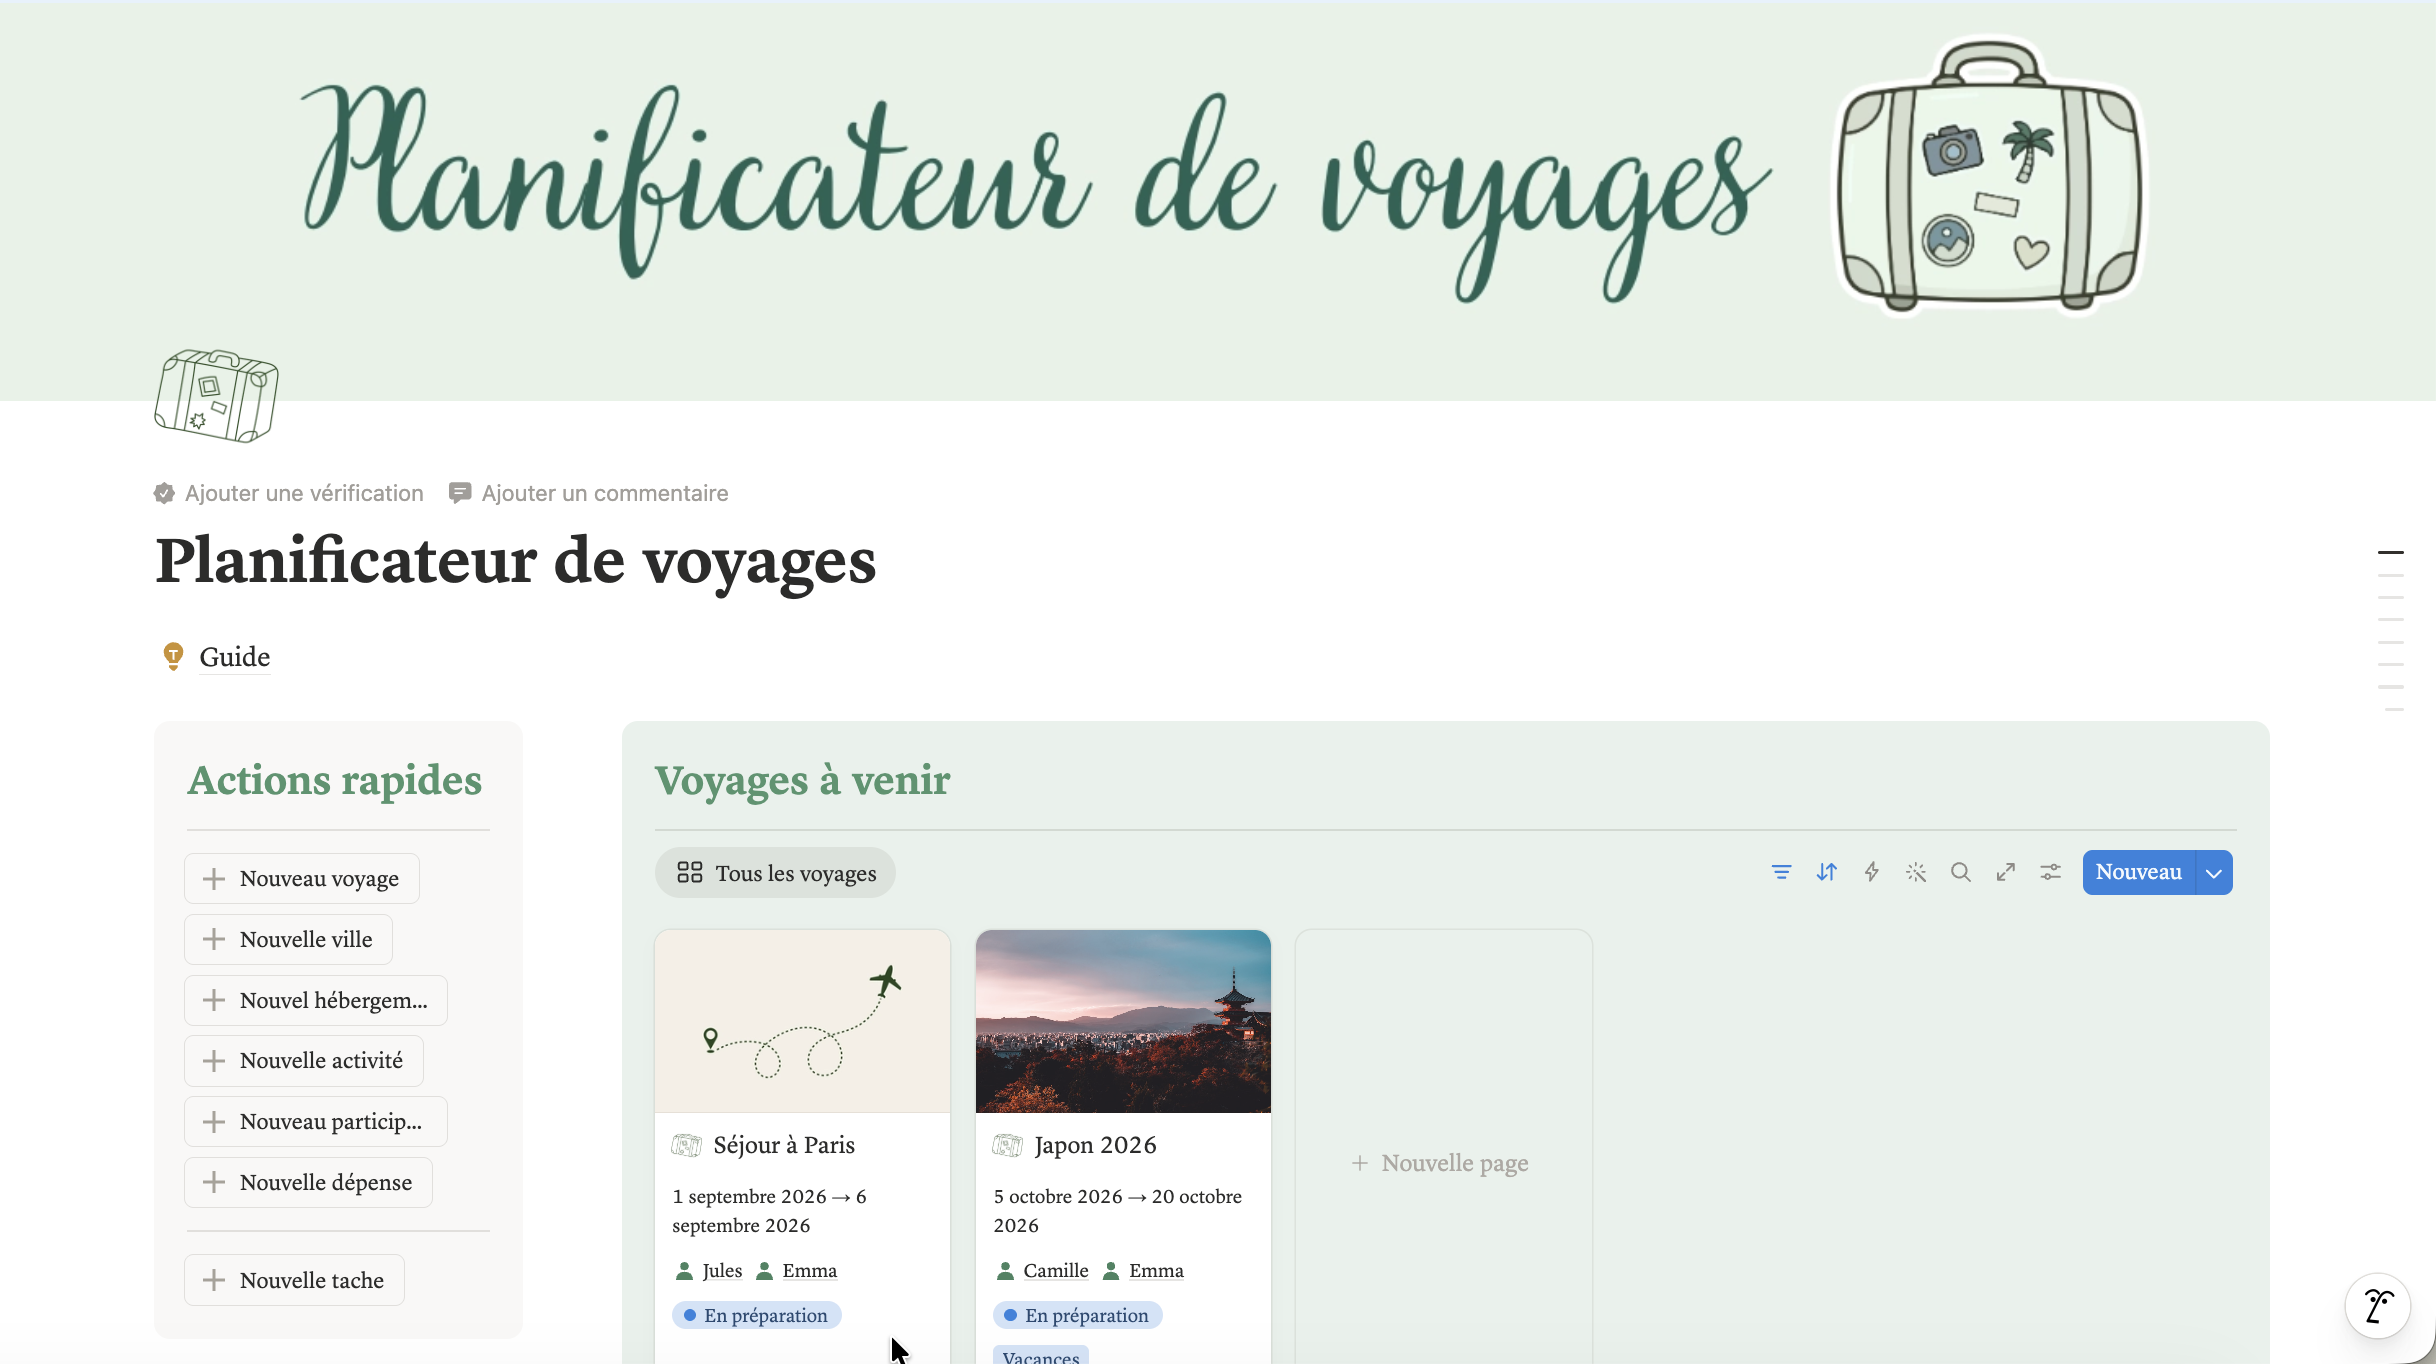Open the Guide page link
Image resolution: width=2436 pixels, height=1364 pixels.
pos(235,657)
